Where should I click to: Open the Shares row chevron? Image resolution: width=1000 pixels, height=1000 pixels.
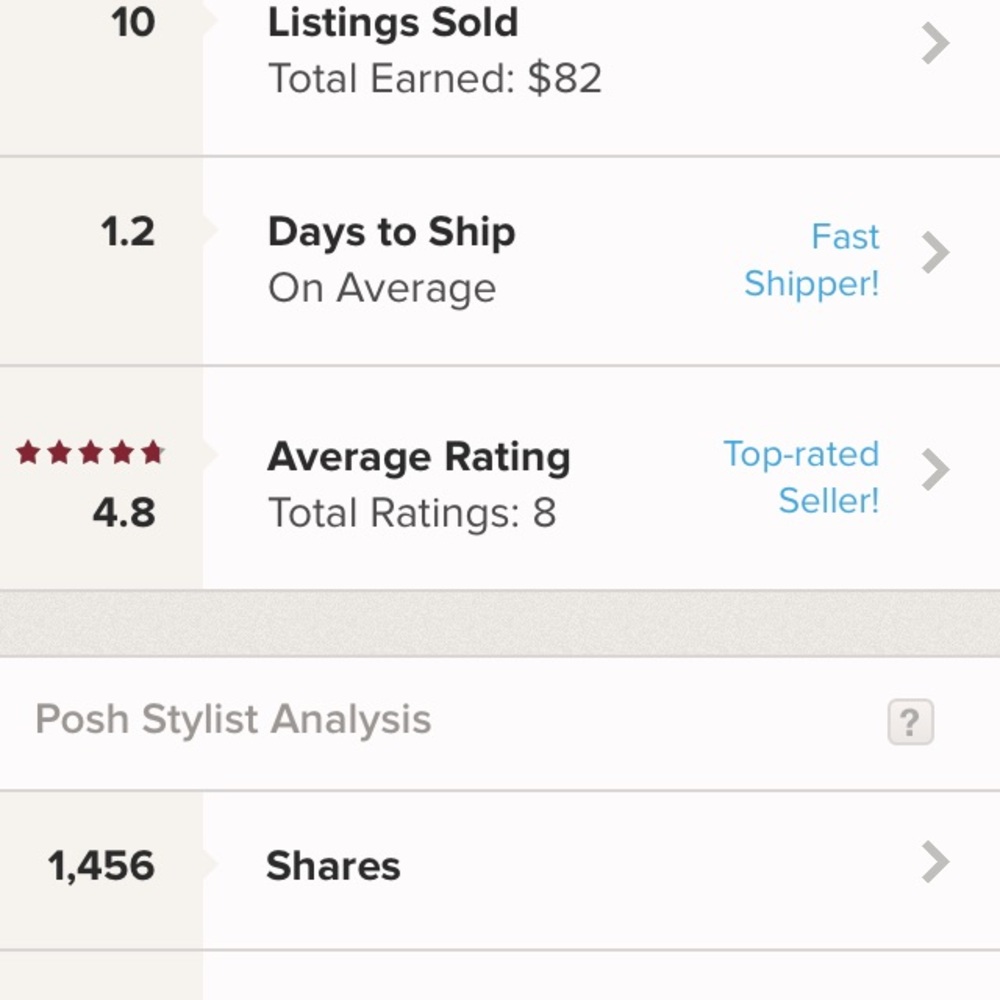[935, 862]
